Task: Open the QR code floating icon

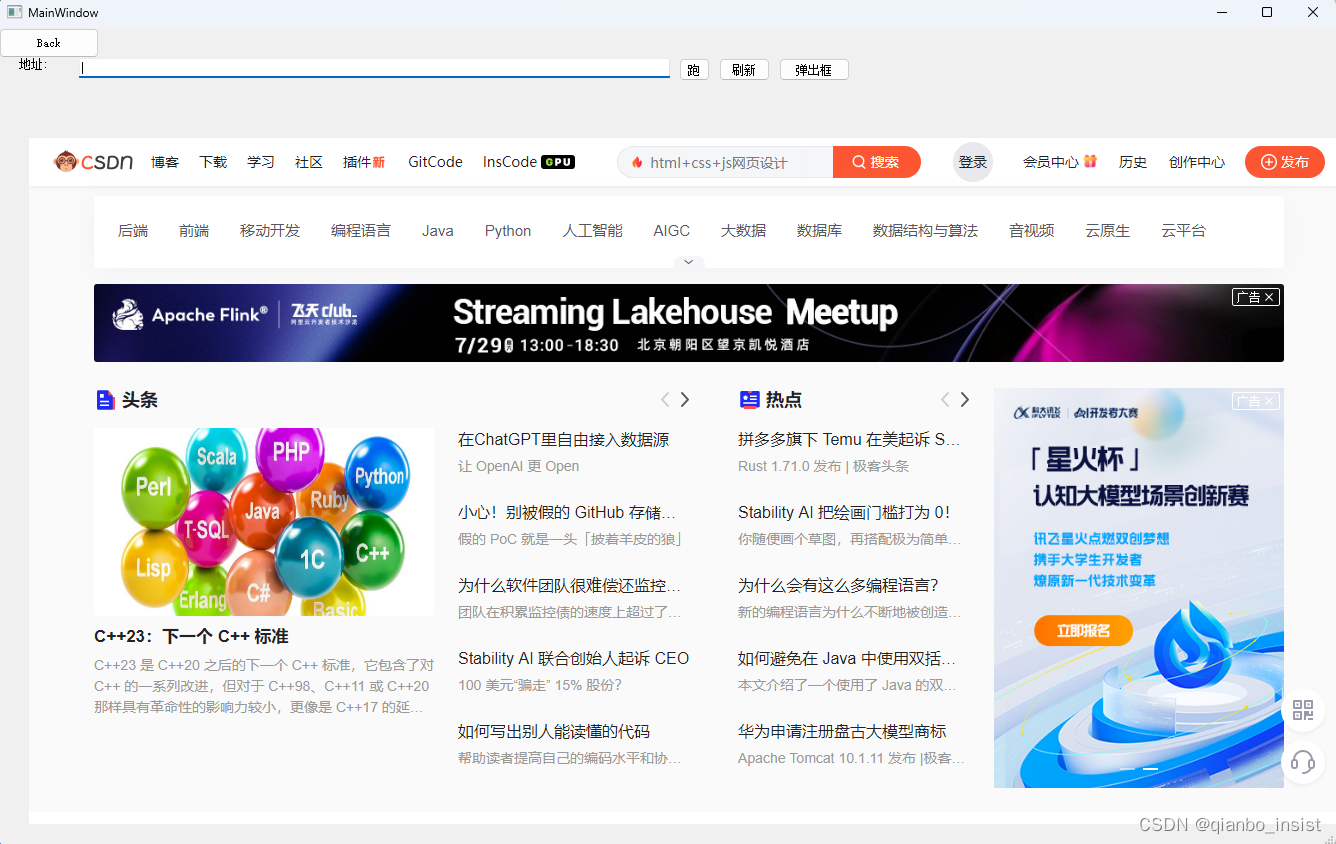Action: [x=1303, y=710]
